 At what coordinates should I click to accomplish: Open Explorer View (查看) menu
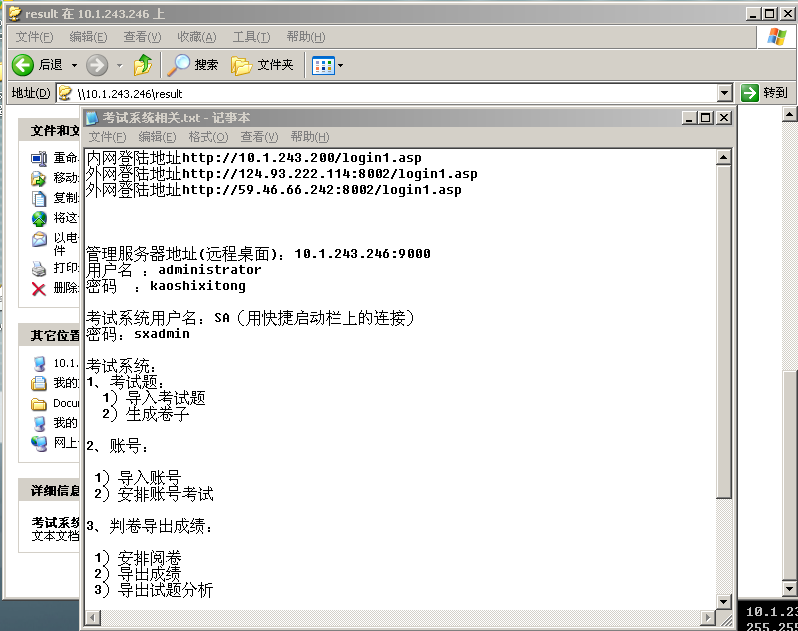tap(142, 37)
